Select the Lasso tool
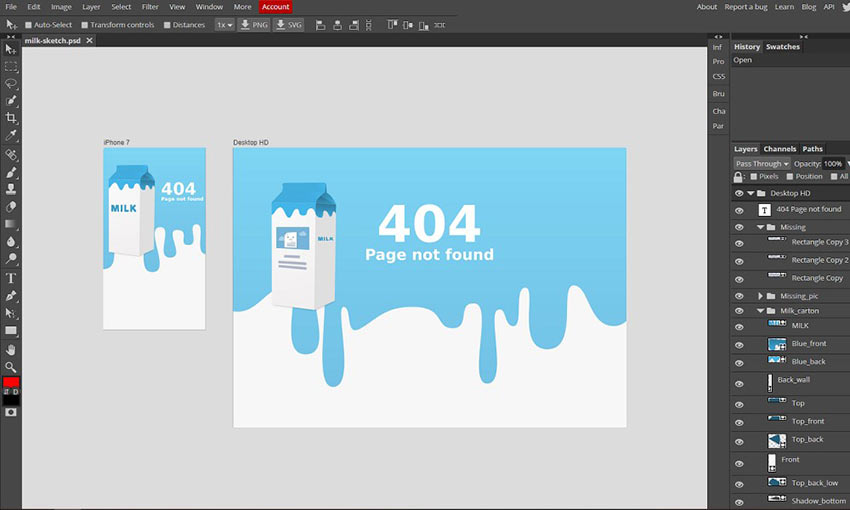The width and height of the screenshot is (850, 510). 11,84
